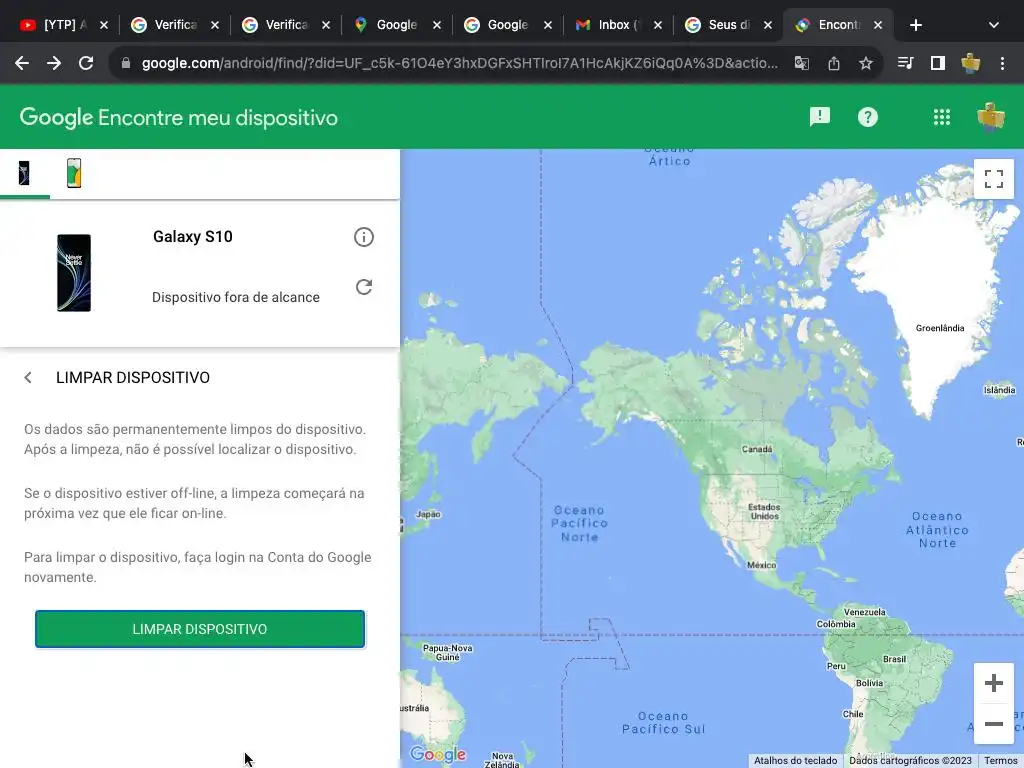
Task: Click México label on map
Action: [761, 565]
